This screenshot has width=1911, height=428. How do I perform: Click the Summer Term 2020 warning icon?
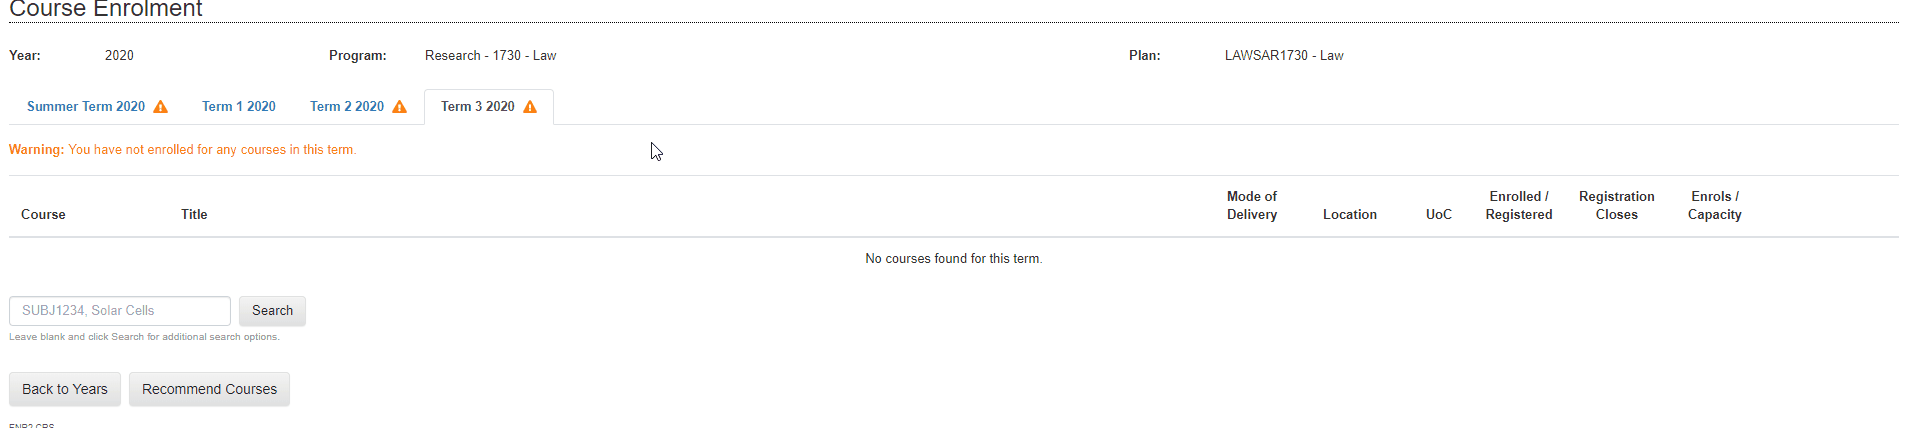[x=160, y=107]
